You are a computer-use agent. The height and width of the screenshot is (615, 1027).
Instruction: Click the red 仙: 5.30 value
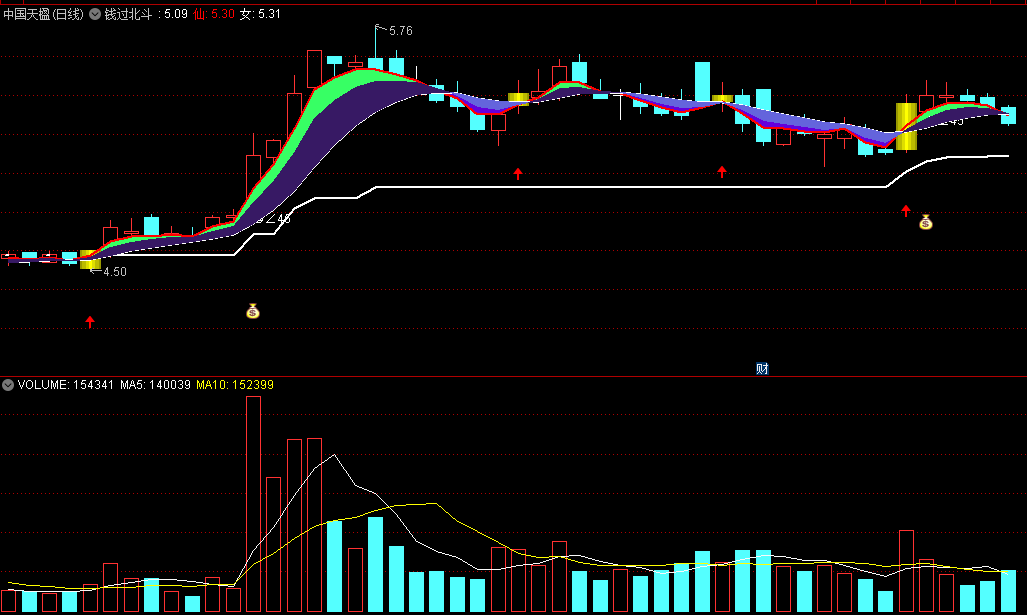(214, 14)
